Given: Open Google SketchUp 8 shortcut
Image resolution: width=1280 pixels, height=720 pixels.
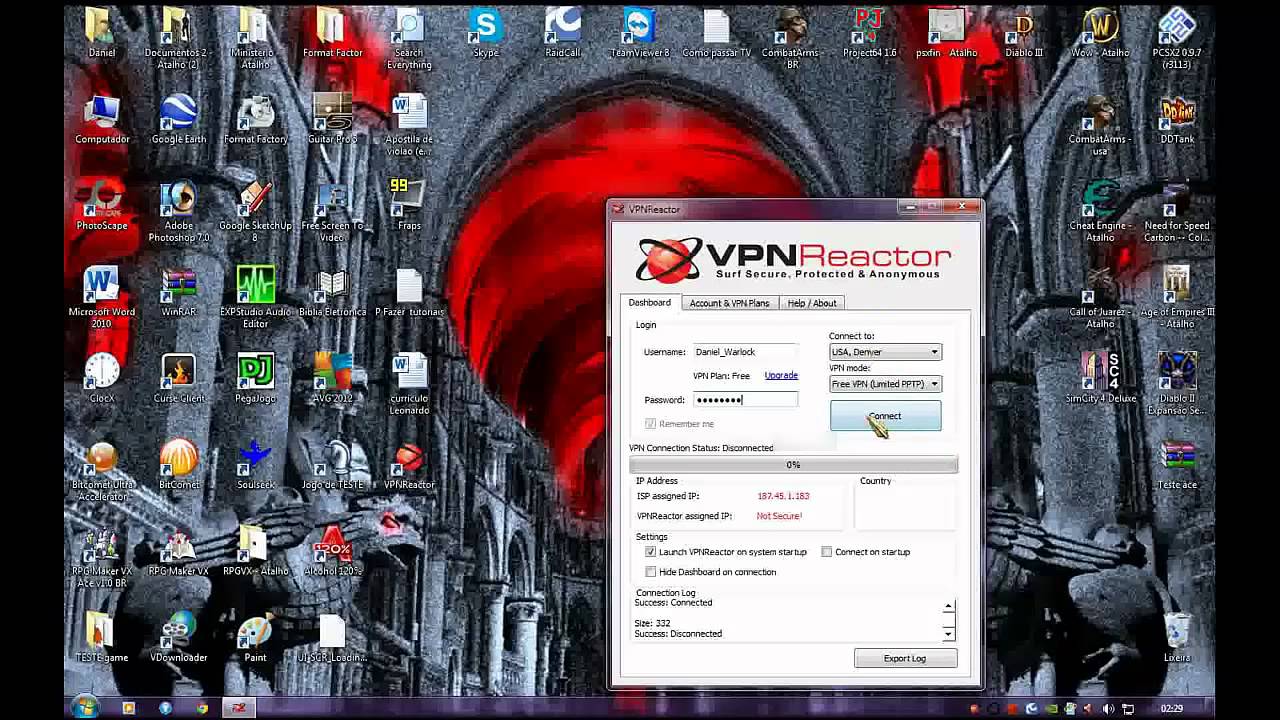Looking at the screenshot, I should tap(255, 212).
